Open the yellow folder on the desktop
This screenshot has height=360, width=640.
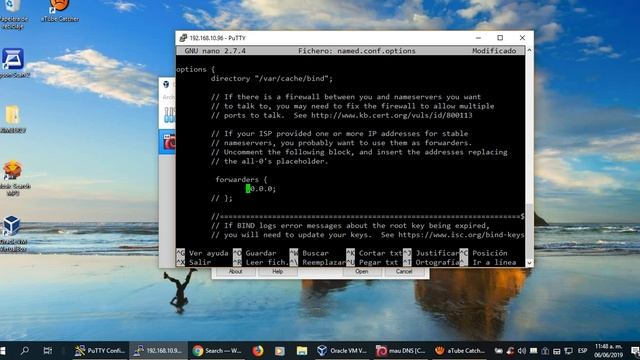coord(13,119)
